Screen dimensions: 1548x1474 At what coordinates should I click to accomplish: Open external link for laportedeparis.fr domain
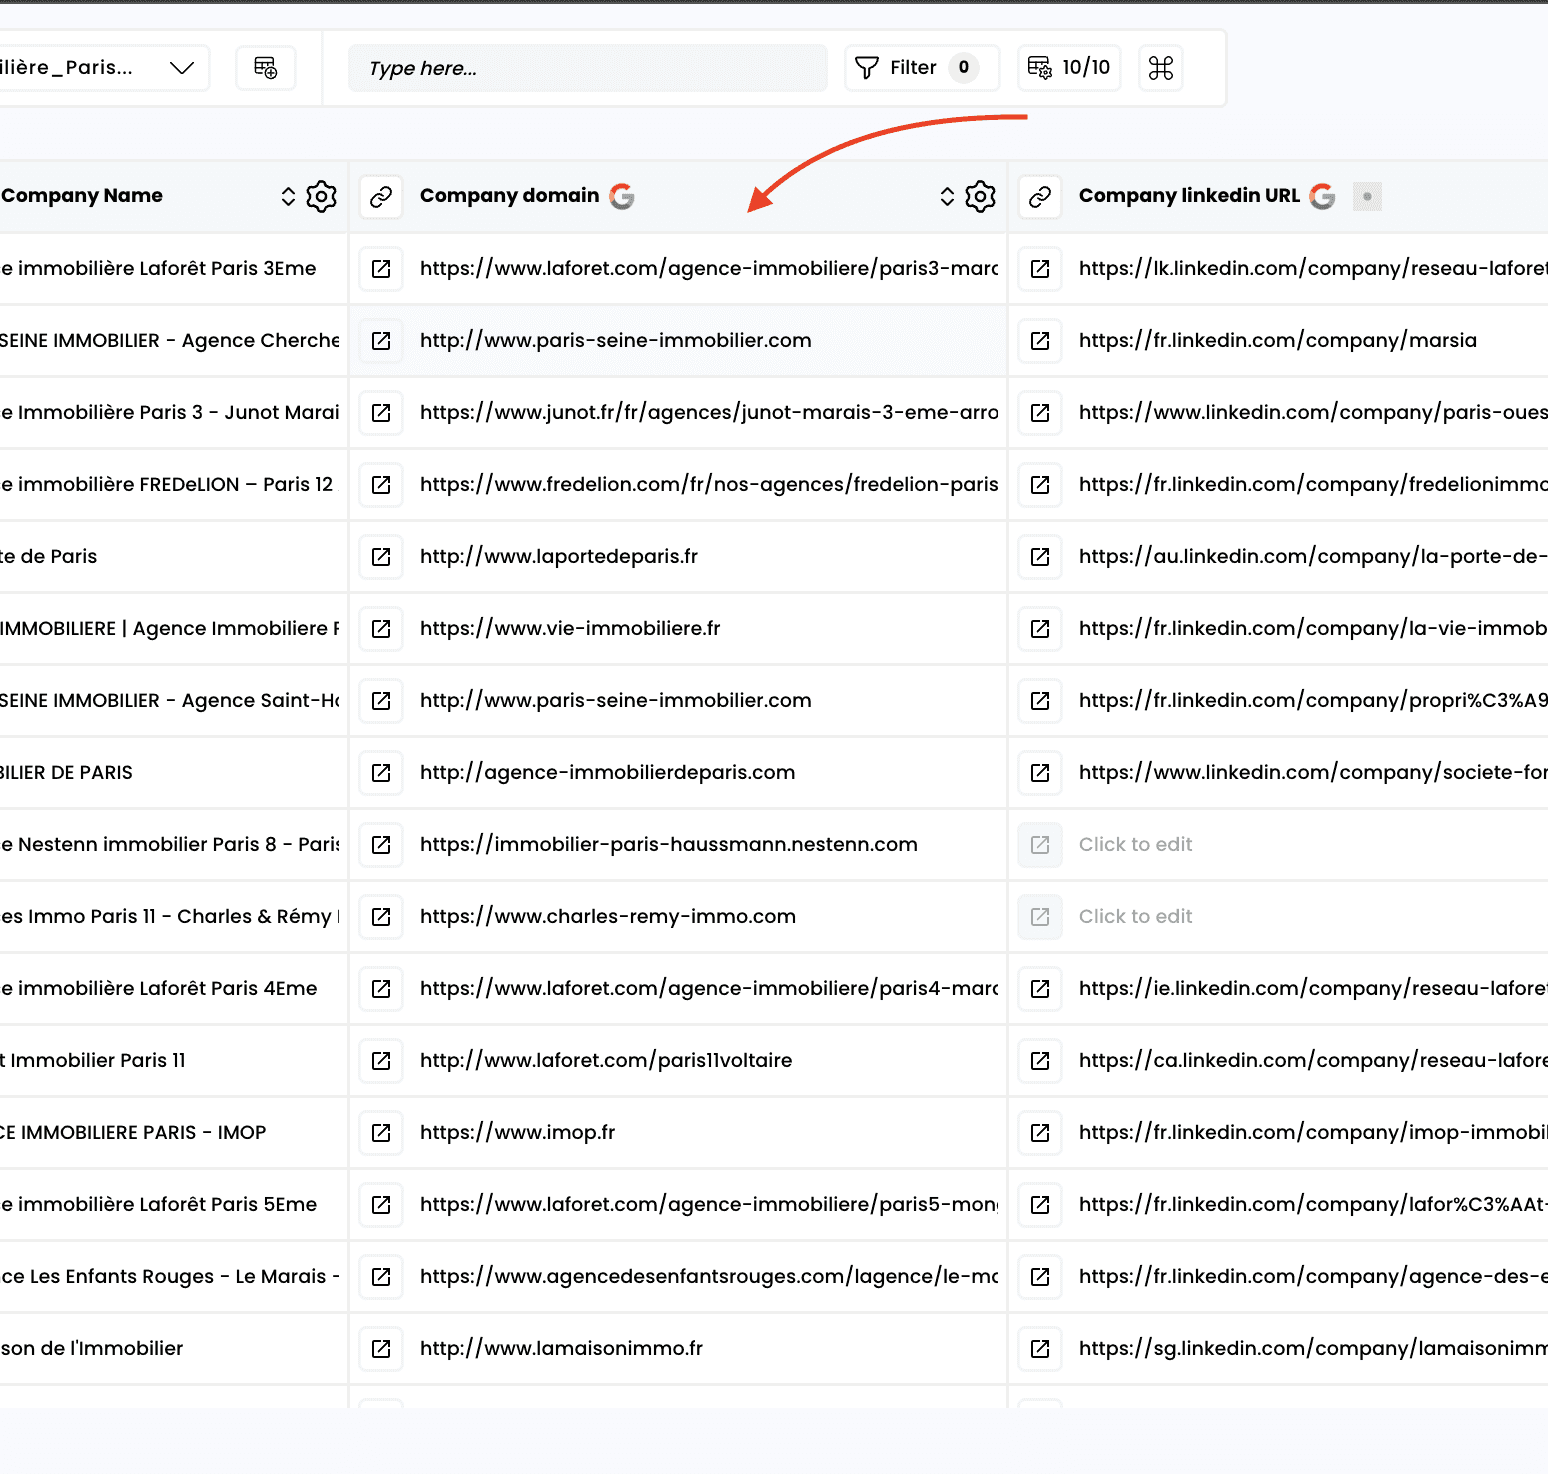click(381, 556)
